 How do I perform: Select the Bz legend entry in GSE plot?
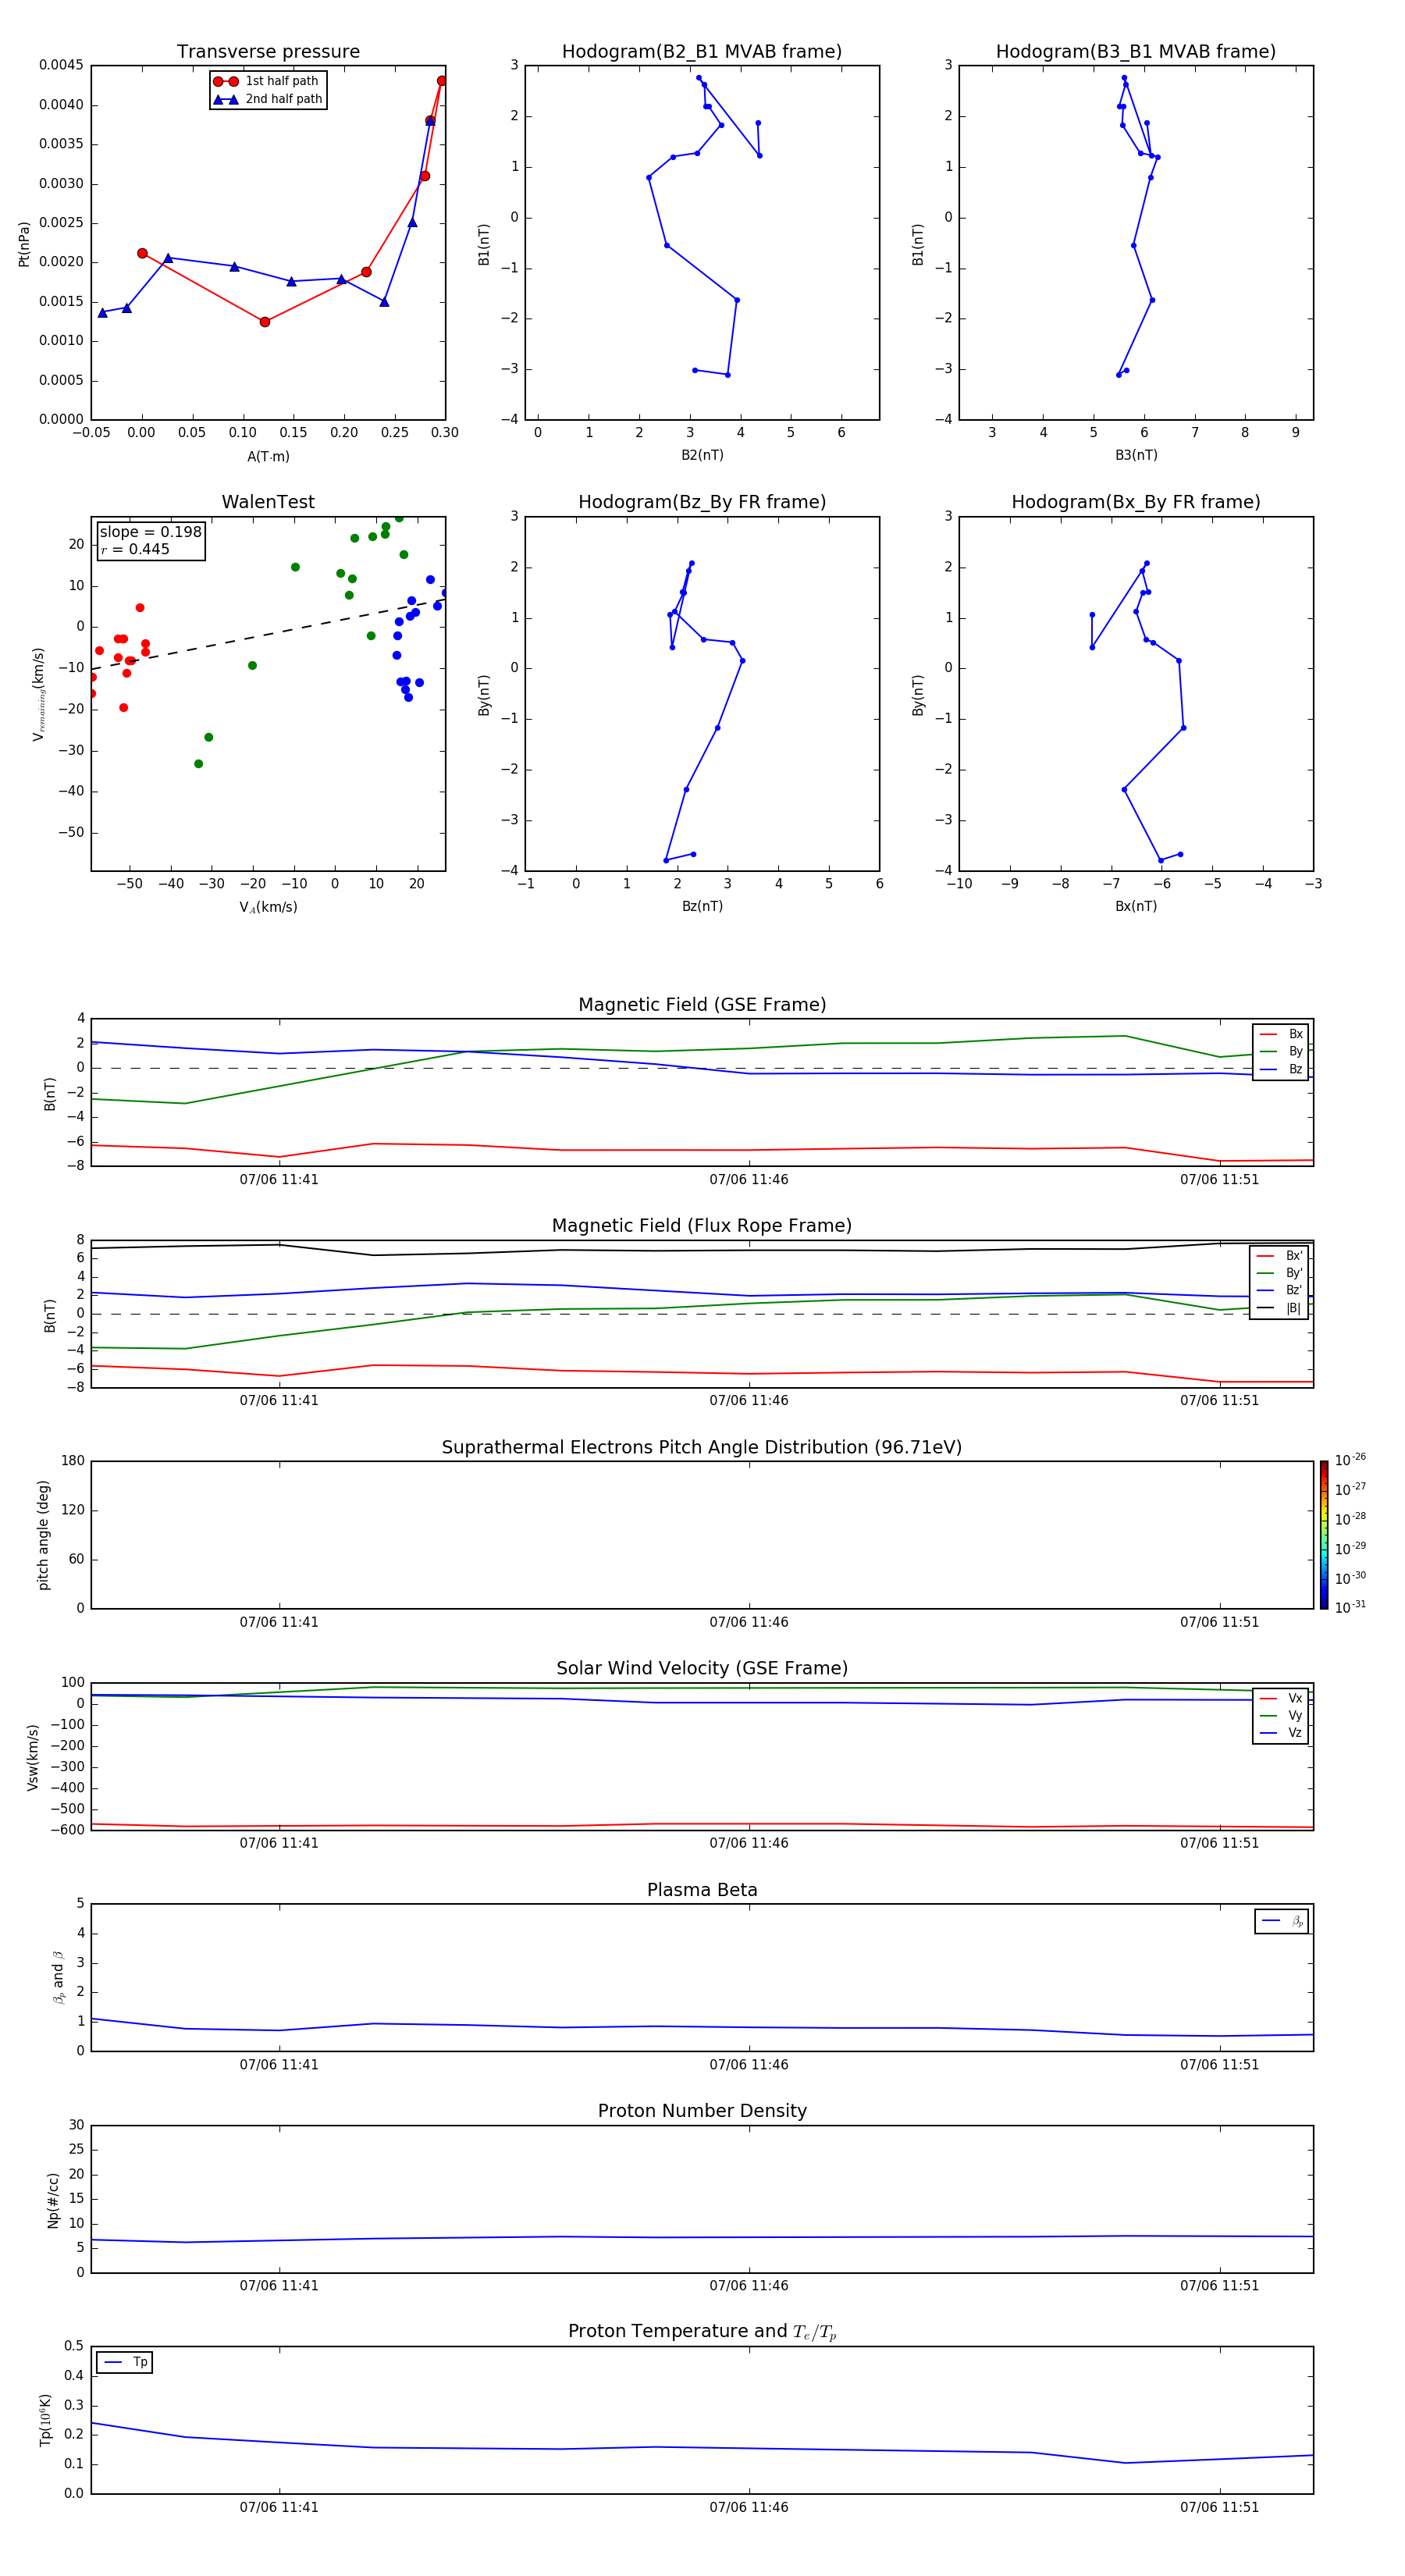(x=1281, y=1069)
